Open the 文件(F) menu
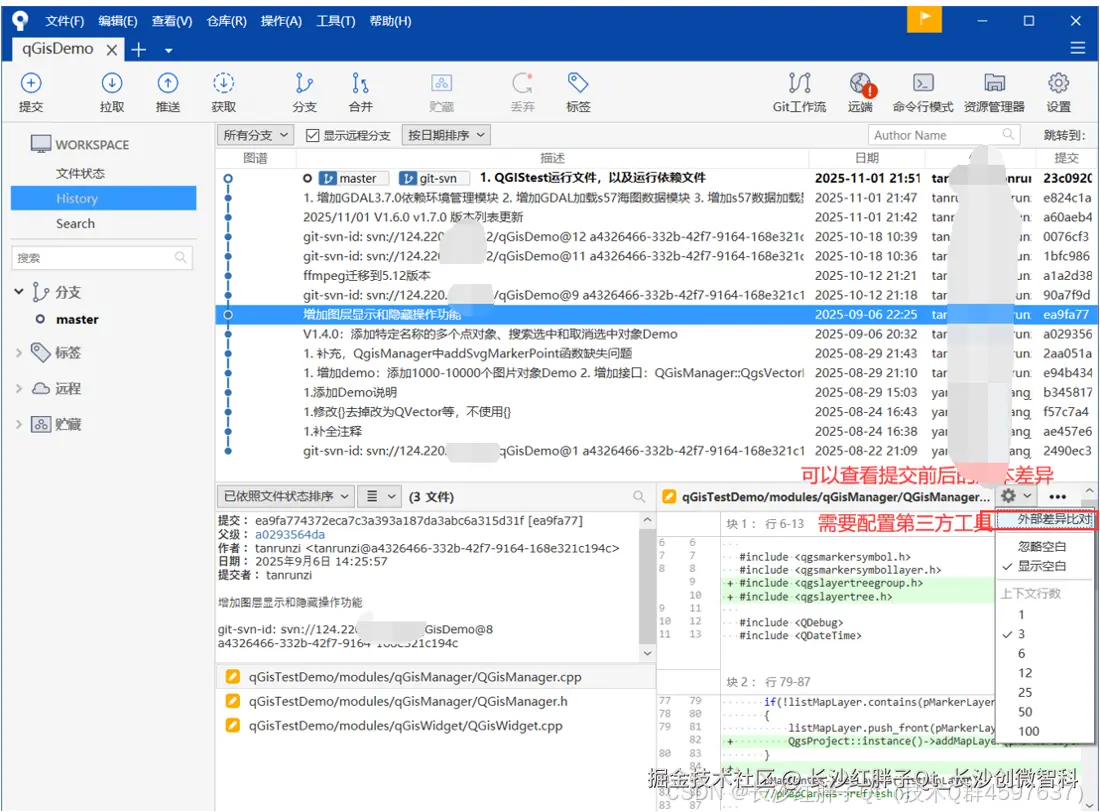The height and width of the screenshot is (812, 1100). (65, 21)
